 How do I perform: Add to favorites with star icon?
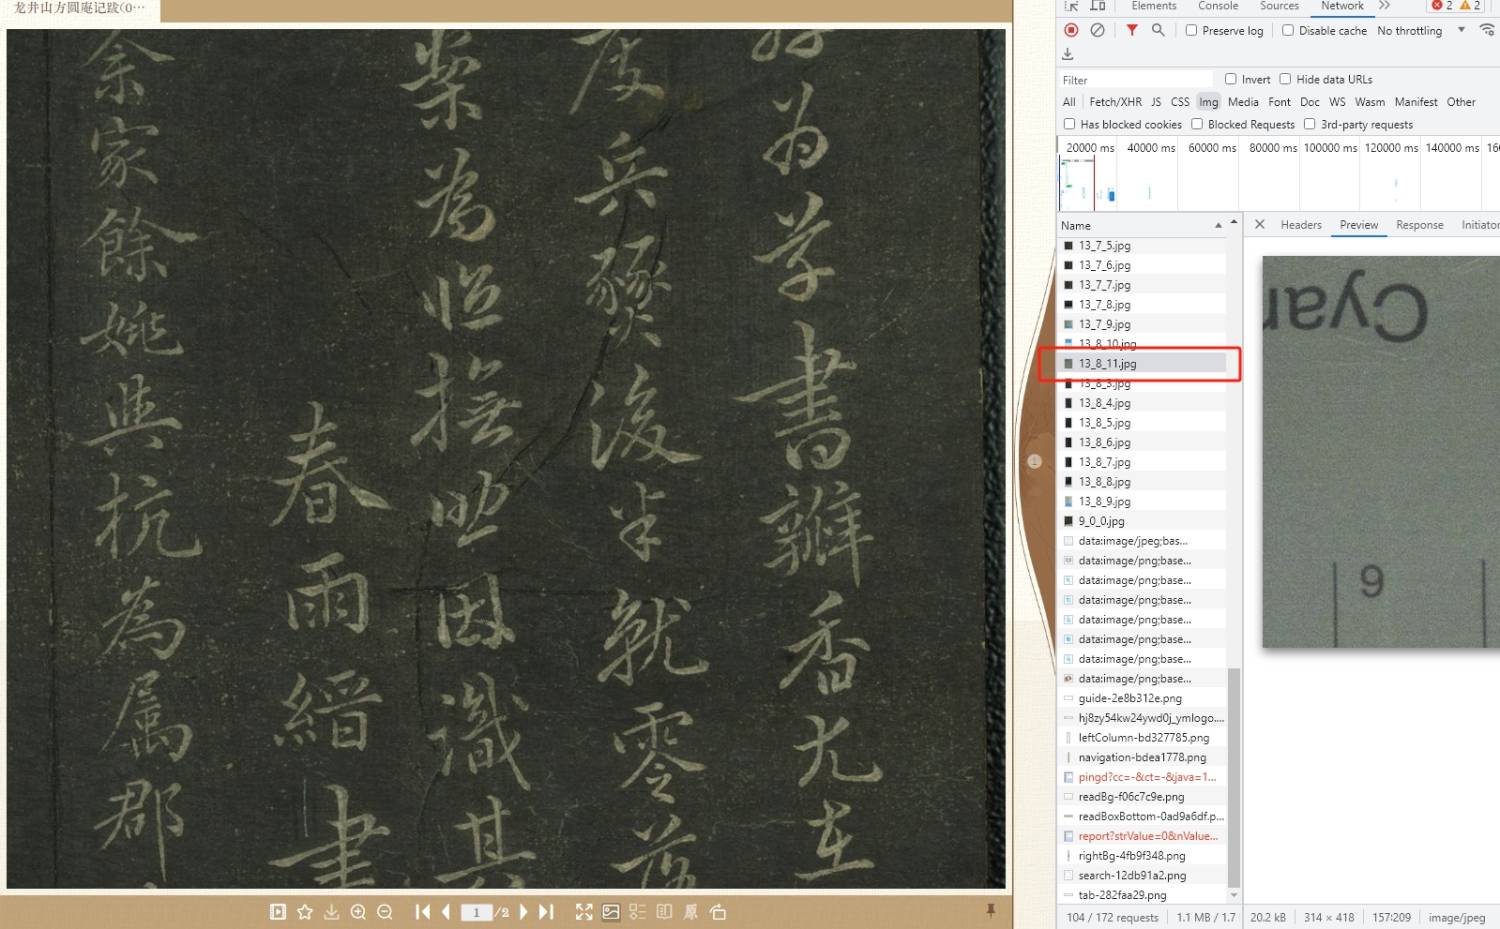click(x=305, y=912)
